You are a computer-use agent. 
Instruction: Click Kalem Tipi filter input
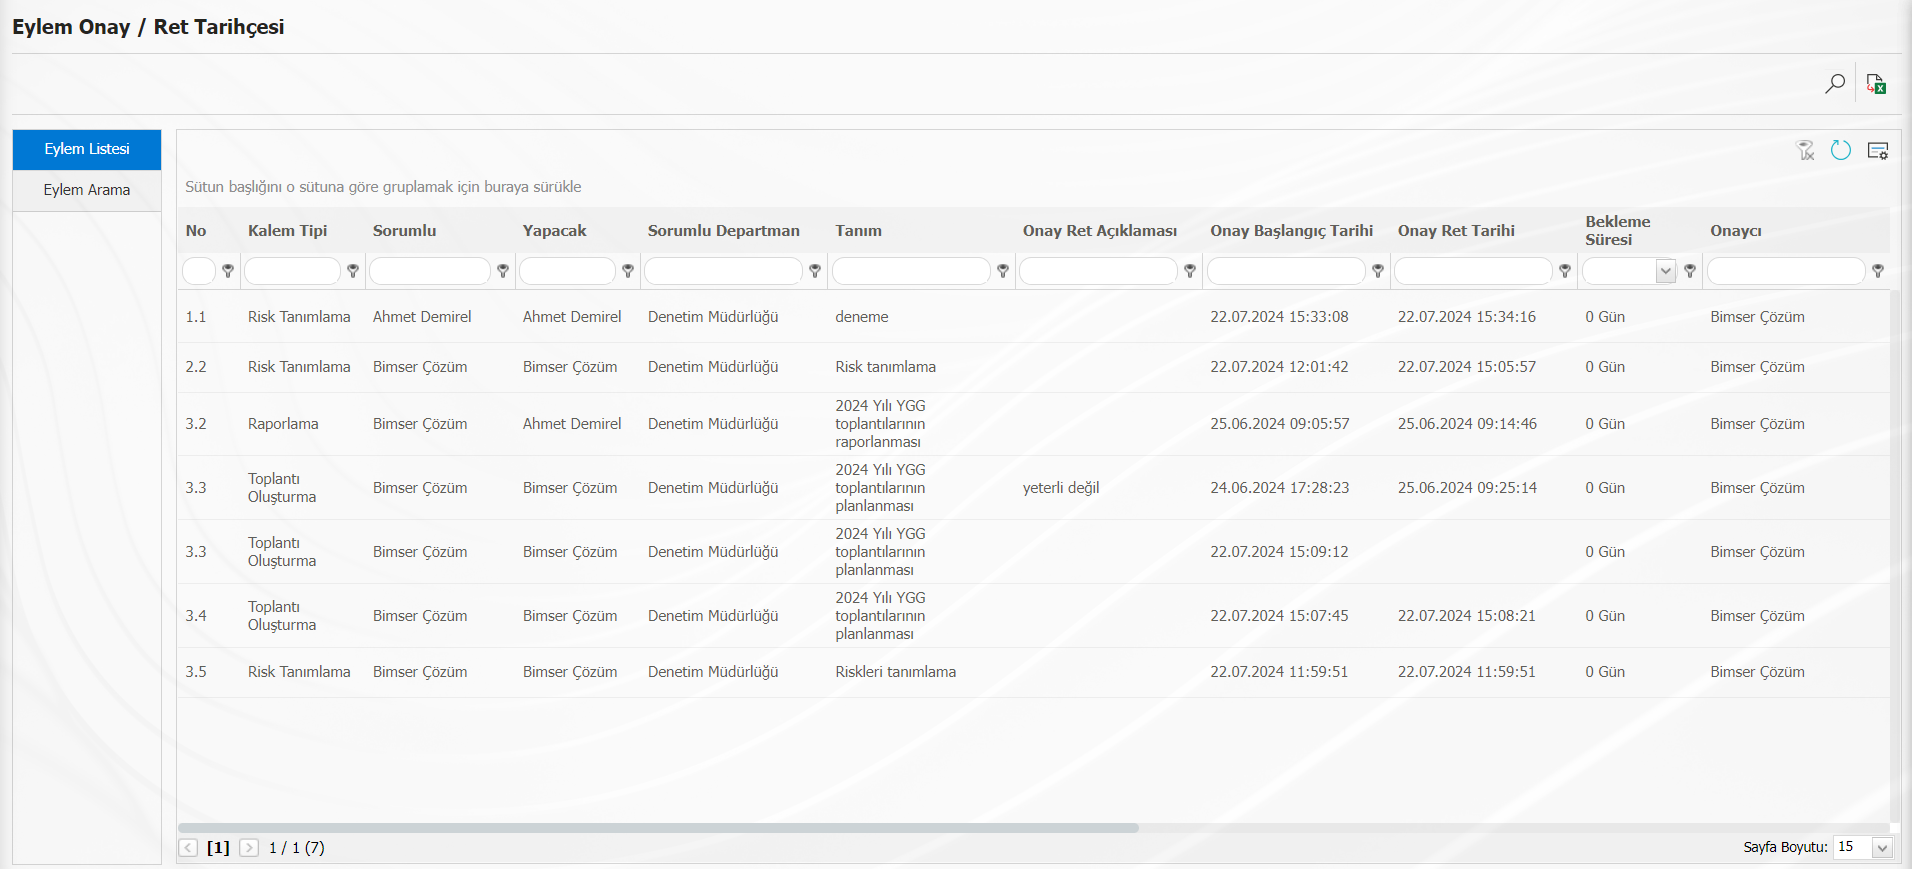click(x=293, y=271)
